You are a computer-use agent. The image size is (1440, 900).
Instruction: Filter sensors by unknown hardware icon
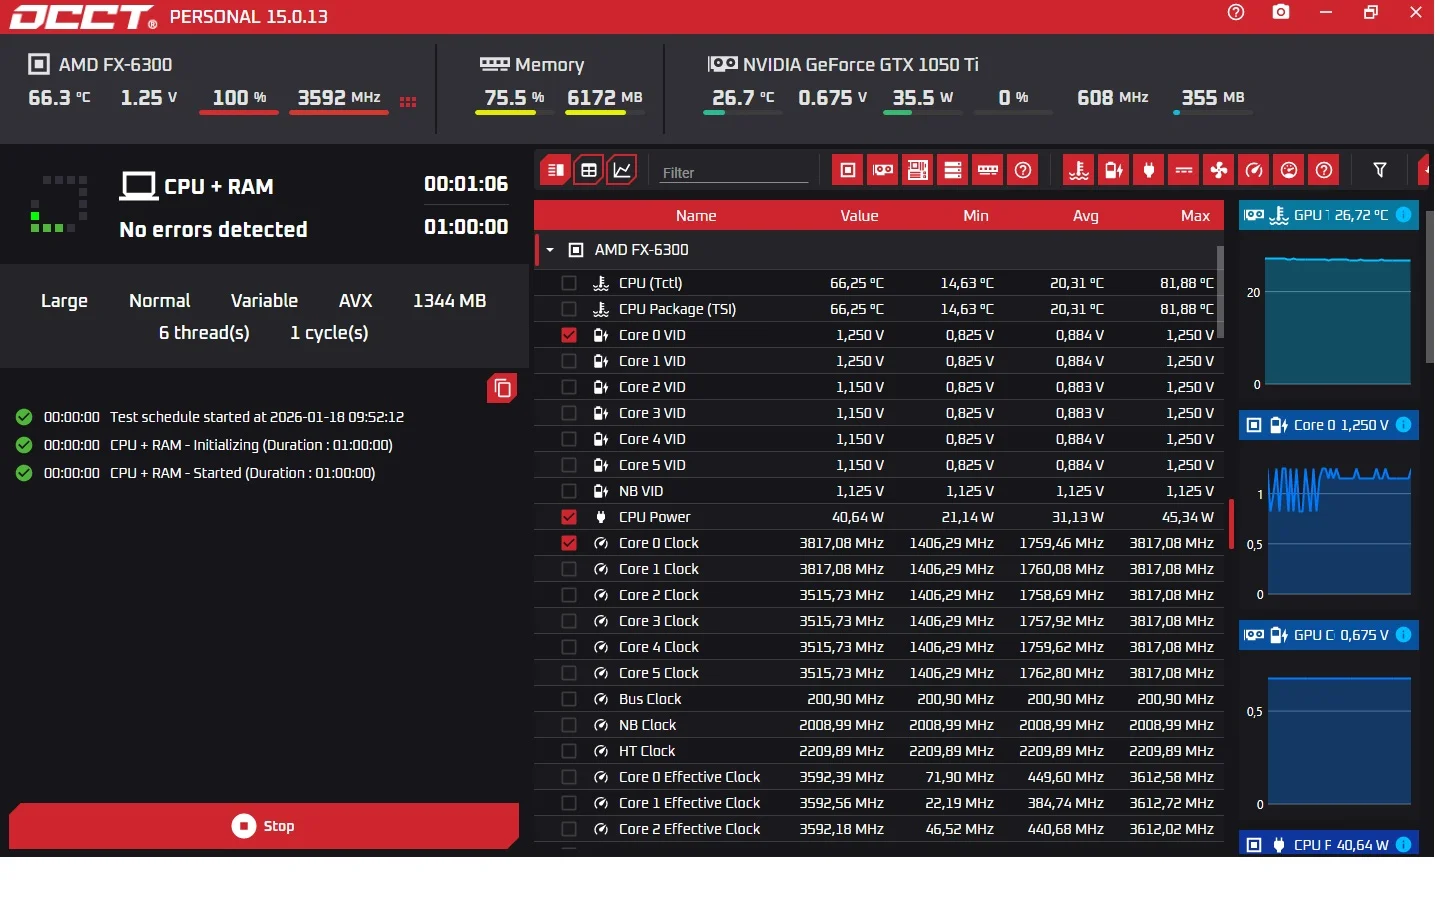click(1023, 170)
